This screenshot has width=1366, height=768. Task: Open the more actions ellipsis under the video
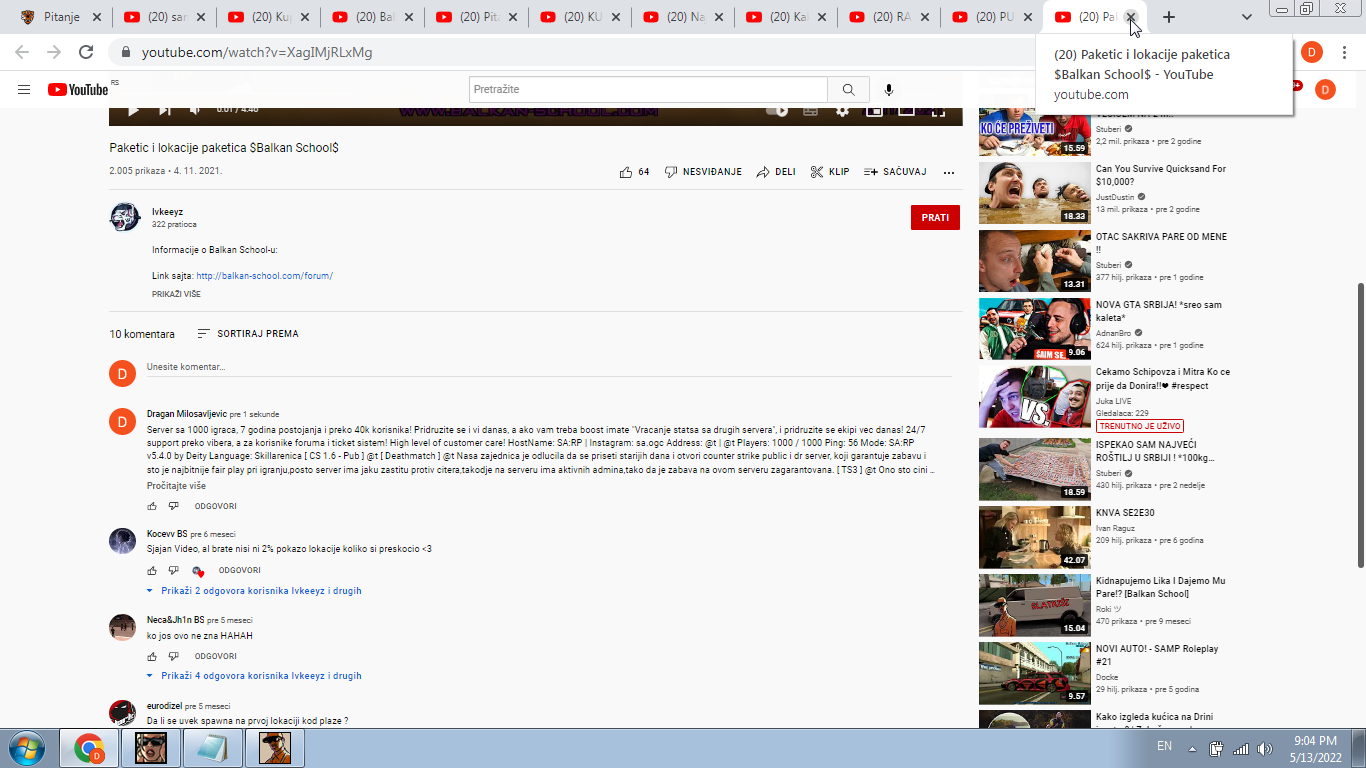pyautogui.click(x=949, y=172)
